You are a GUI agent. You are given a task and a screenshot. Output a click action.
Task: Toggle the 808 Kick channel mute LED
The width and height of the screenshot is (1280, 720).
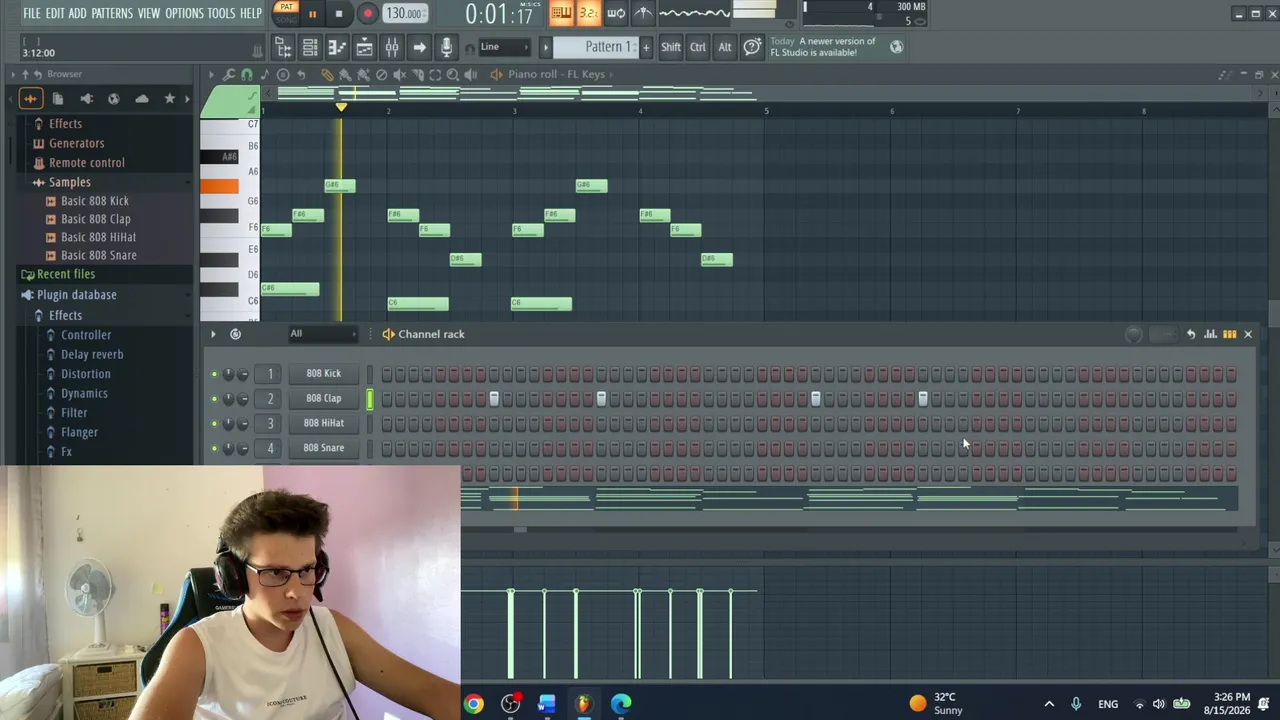point(214,374)
